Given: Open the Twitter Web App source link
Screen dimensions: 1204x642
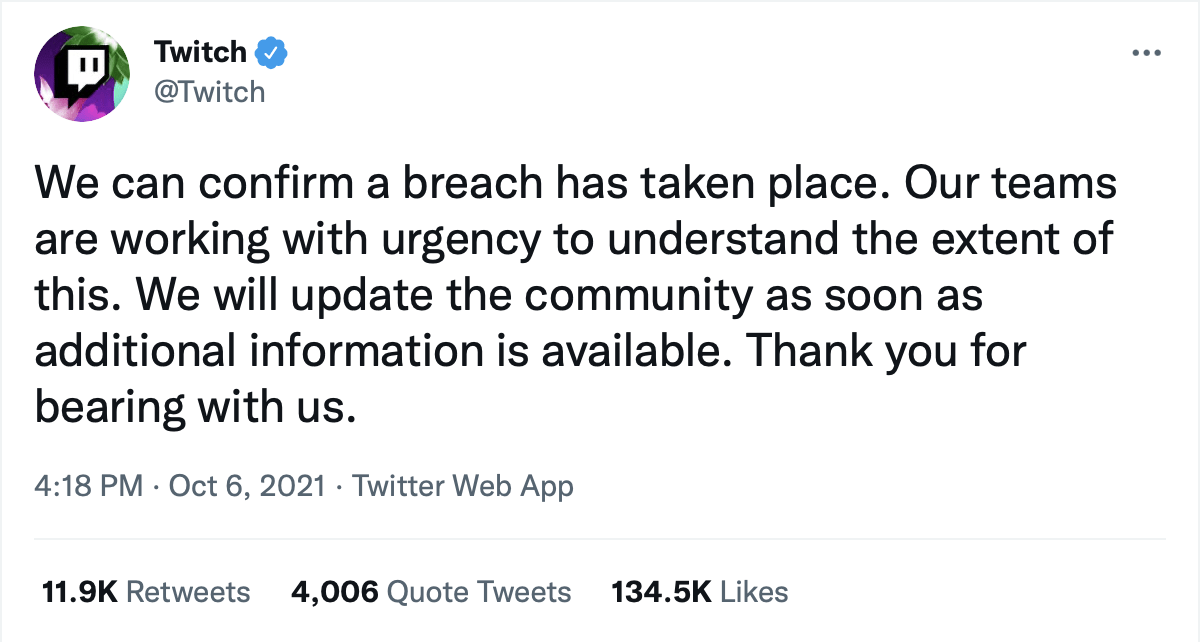Looking at the screenshot, I should point(463,487).
